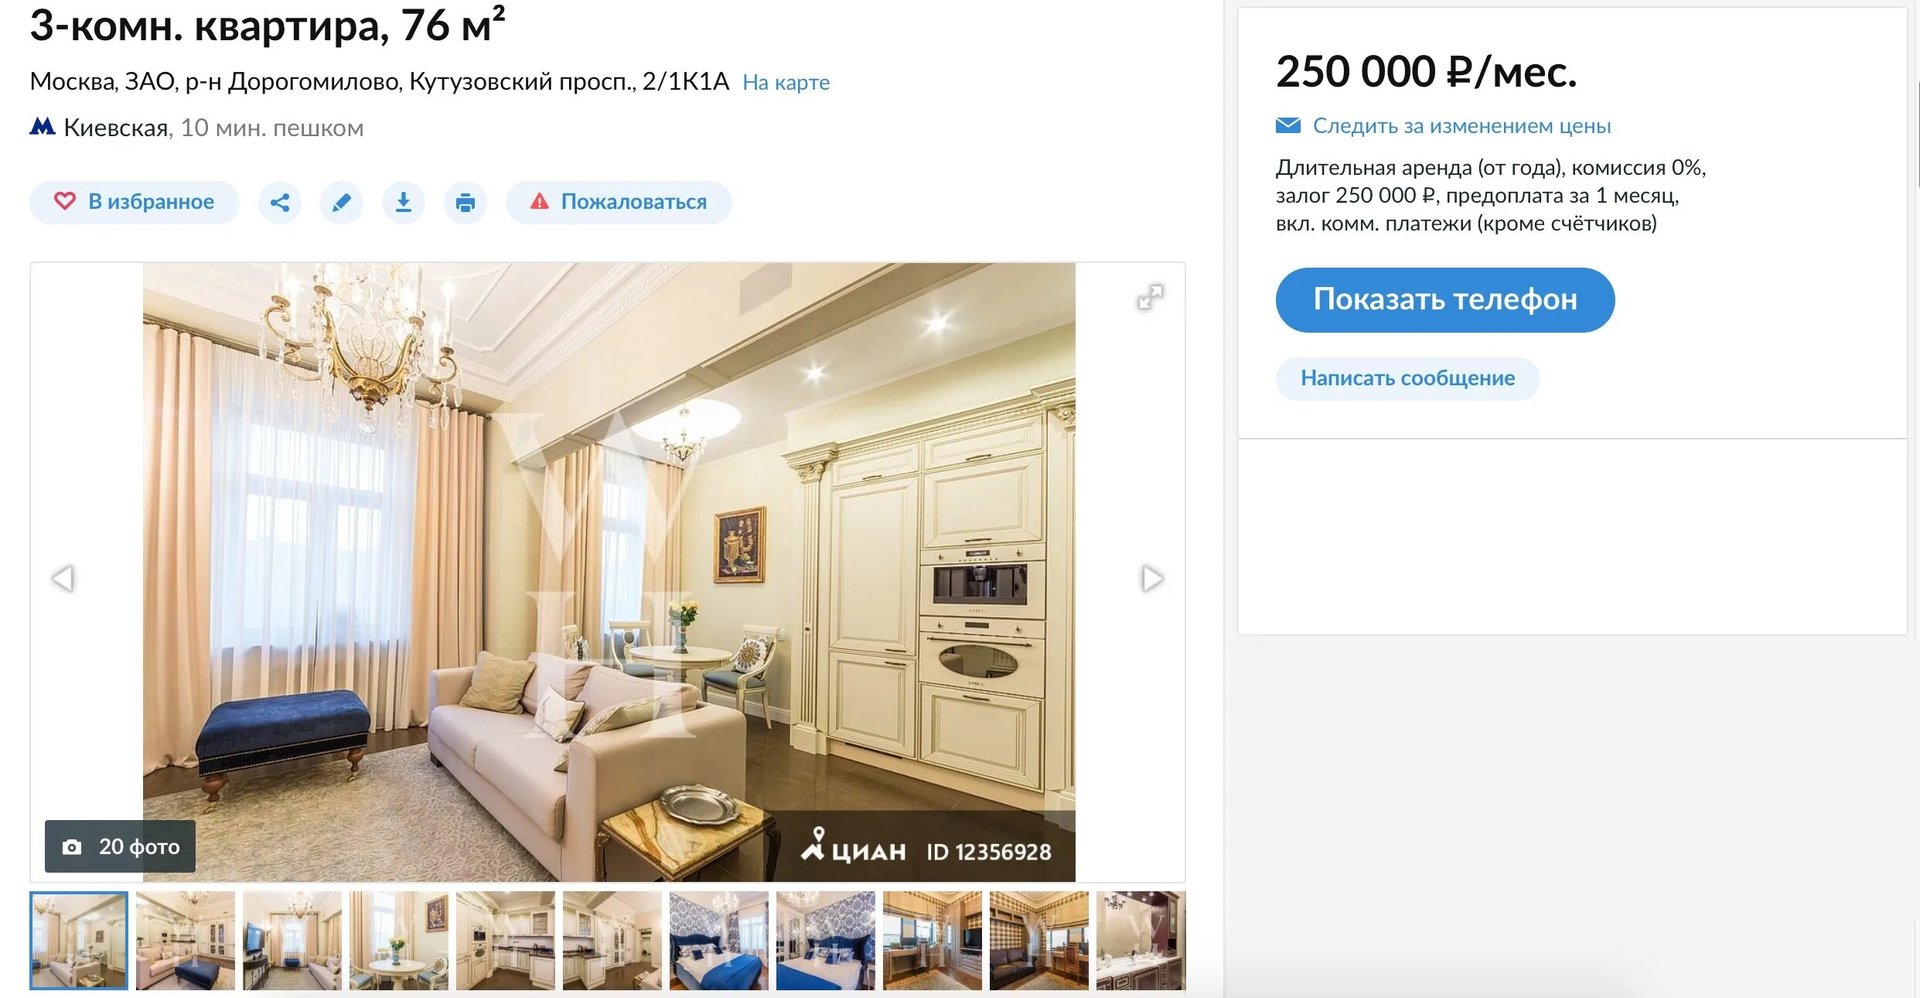Download listing with the download icon
Viewport: 1920px width, 998px height.
click(403, 203)
